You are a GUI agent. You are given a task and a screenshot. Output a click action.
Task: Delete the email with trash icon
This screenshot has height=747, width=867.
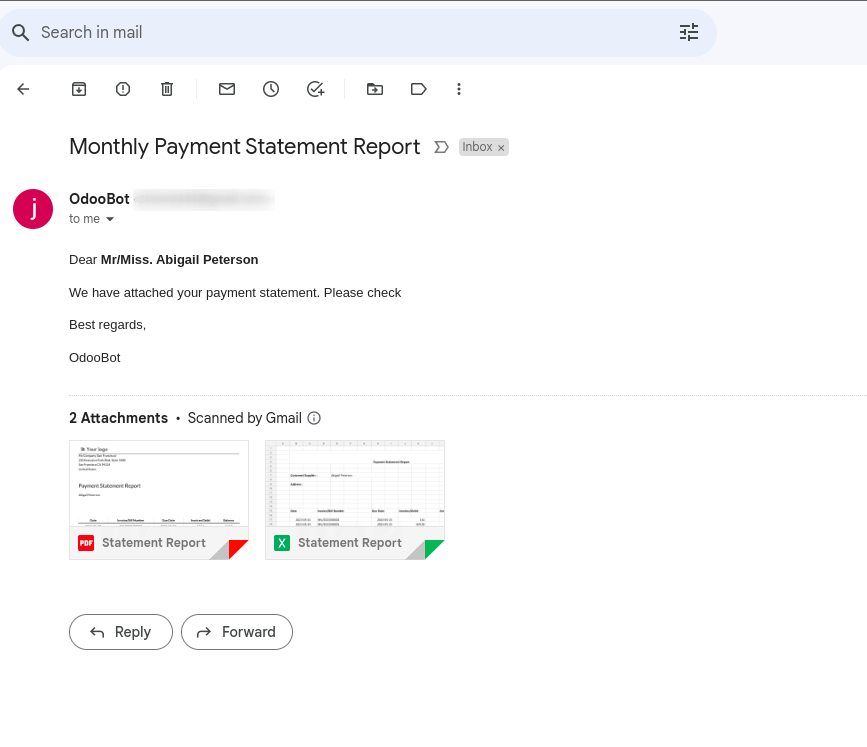tap(167, 89)
